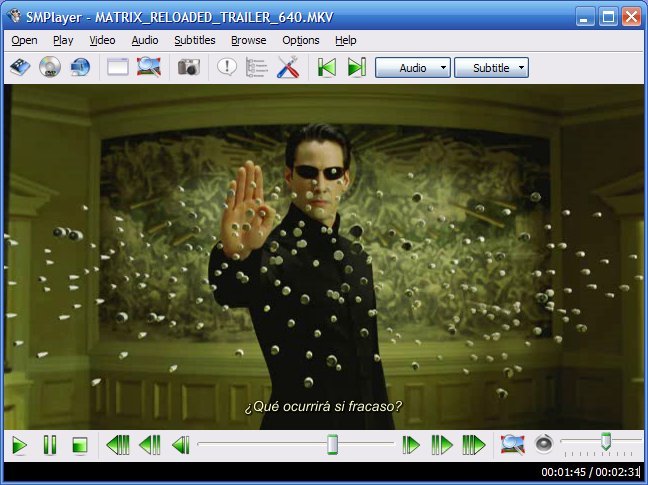
Task: Jump to previous playlist item
Action: click(326, 67)
